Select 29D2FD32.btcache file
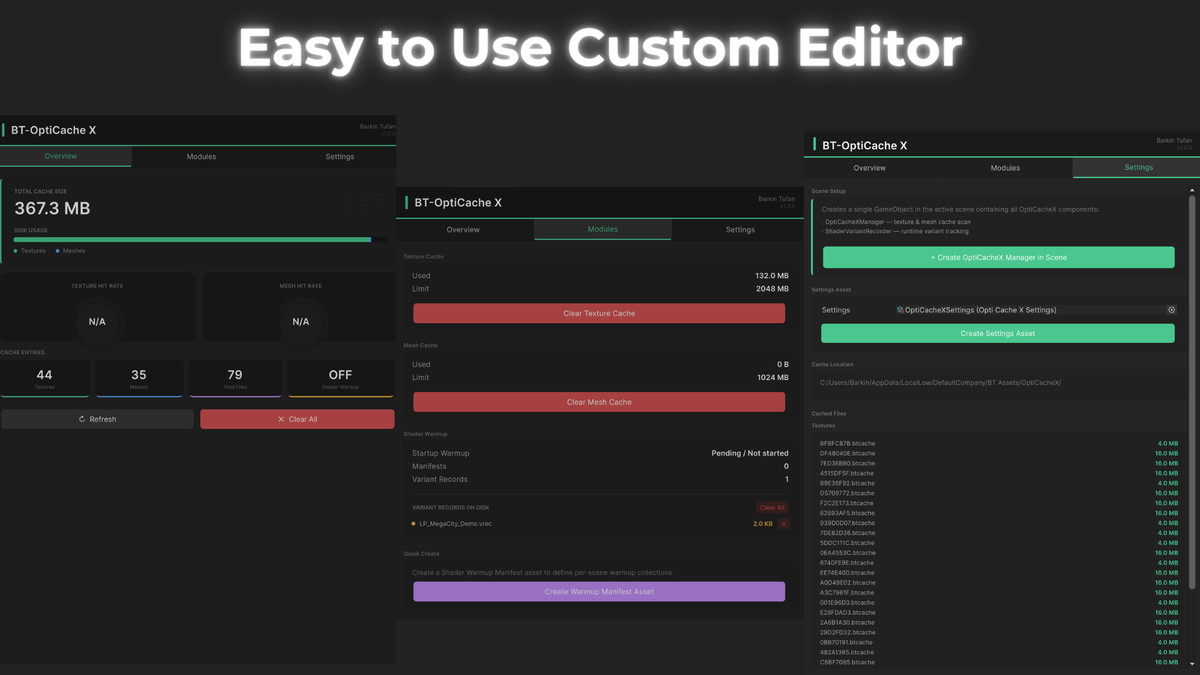 [848, 633]
